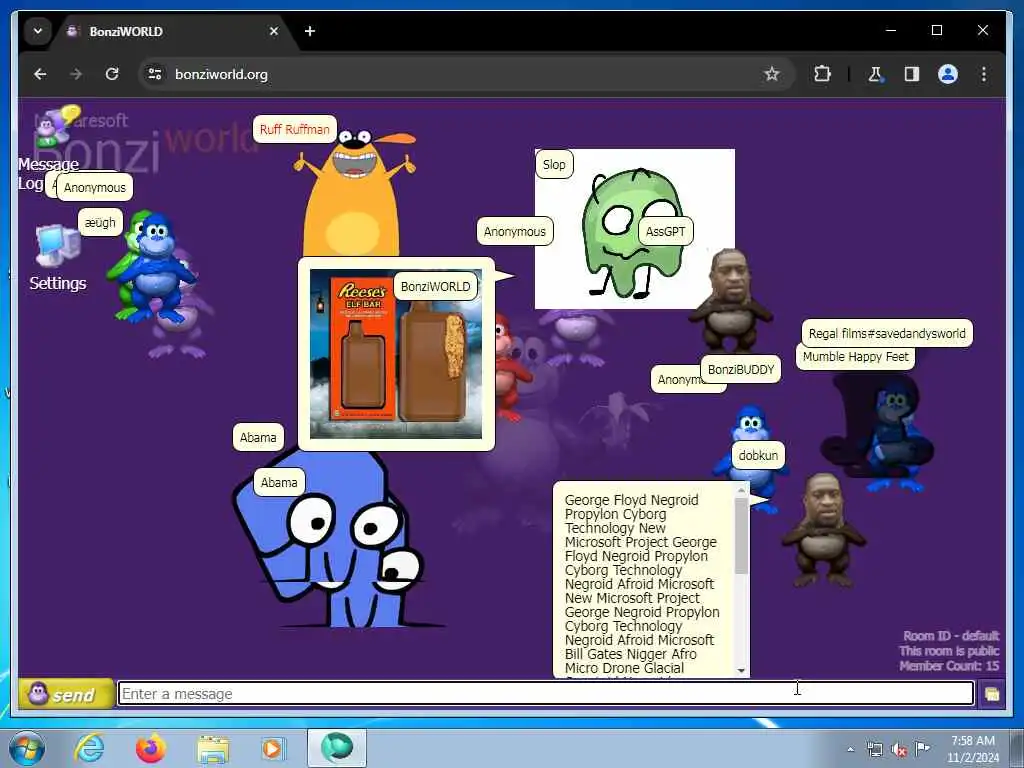
Task: Launch Firefox from the taskbar
Action: (x=150, y=748)
